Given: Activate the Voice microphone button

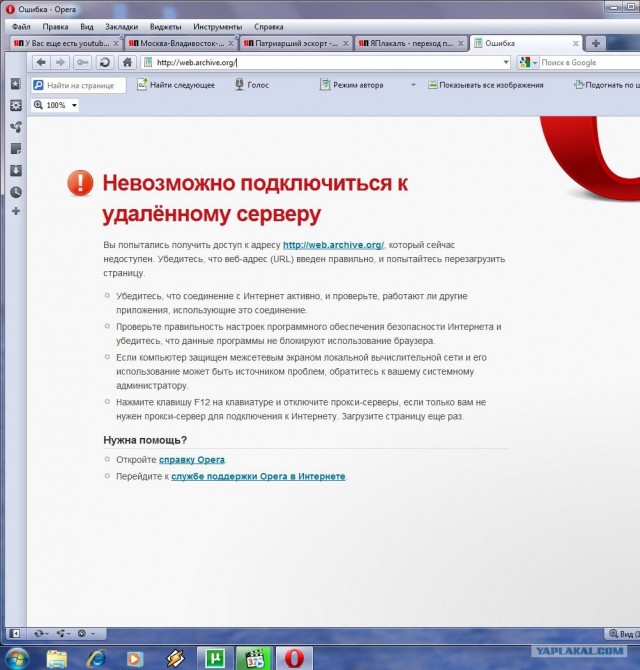Looking at the screenshot, I should pos(252,85).
